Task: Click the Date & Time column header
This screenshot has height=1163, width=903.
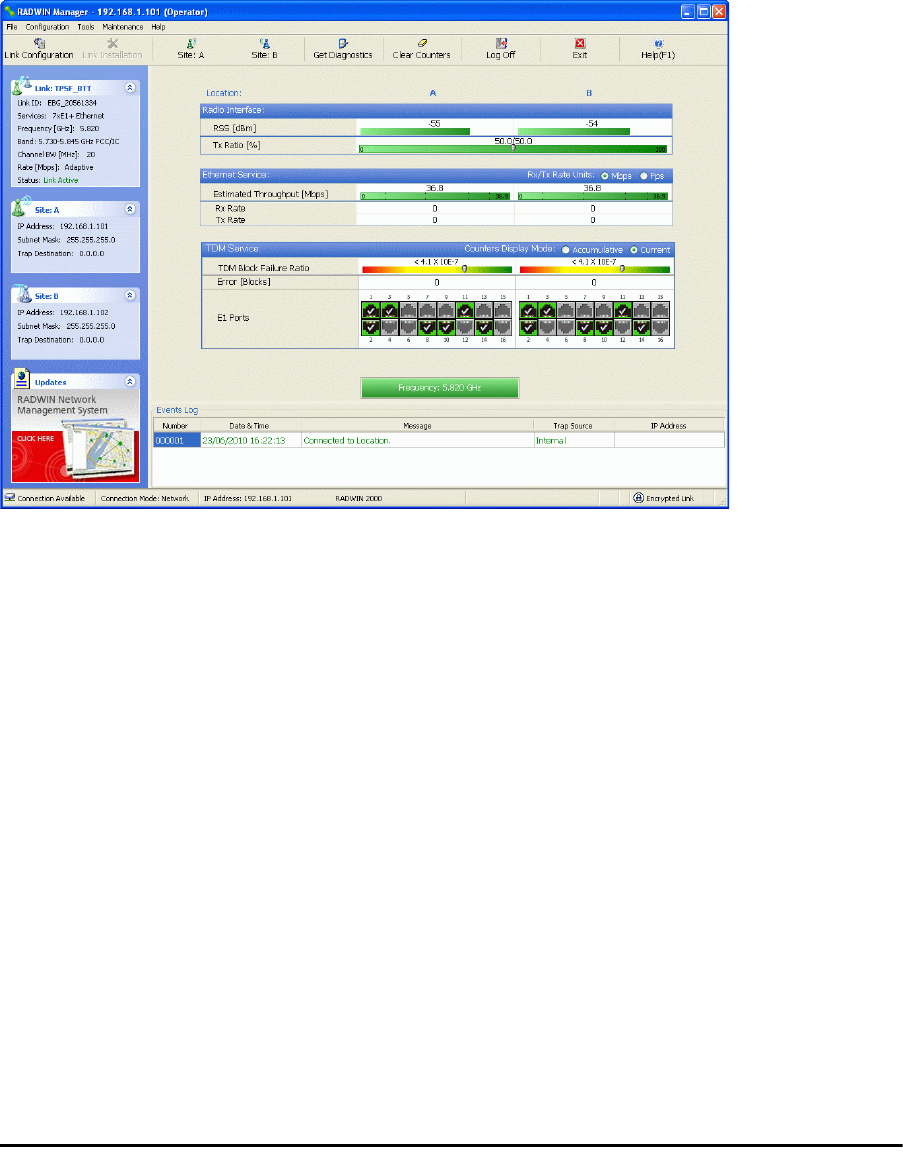Action: coord(249,426)
